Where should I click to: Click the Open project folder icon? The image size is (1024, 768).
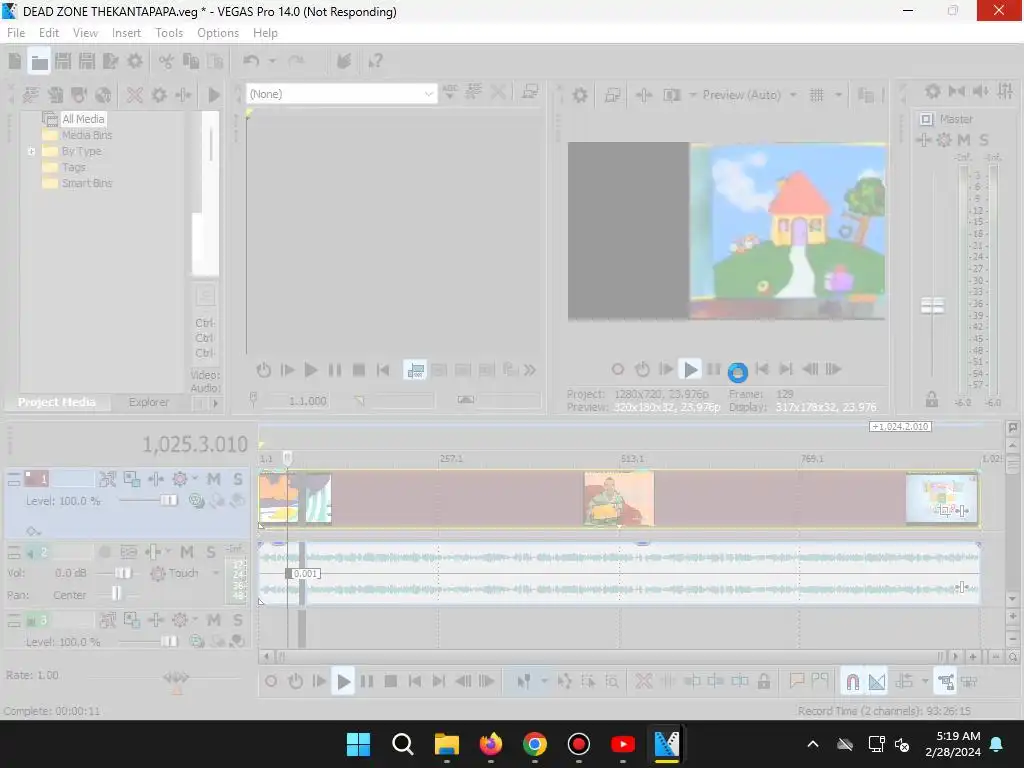coord(39,62)
